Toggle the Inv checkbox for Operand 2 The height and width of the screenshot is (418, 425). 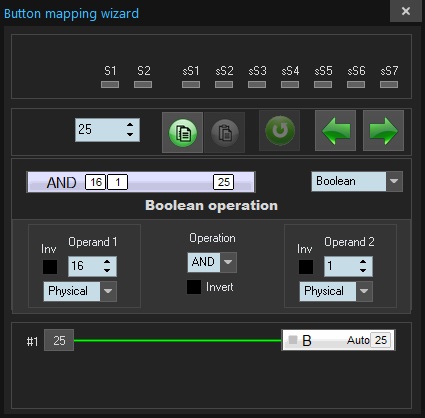[x=306, y=267]
